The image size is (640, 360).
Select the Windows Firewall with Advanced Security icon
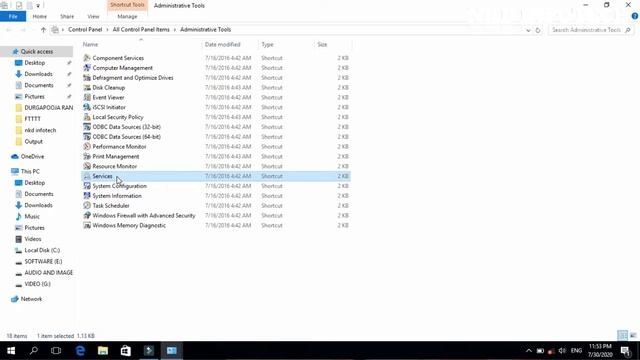pyautogui.click(x=87, y=215)
